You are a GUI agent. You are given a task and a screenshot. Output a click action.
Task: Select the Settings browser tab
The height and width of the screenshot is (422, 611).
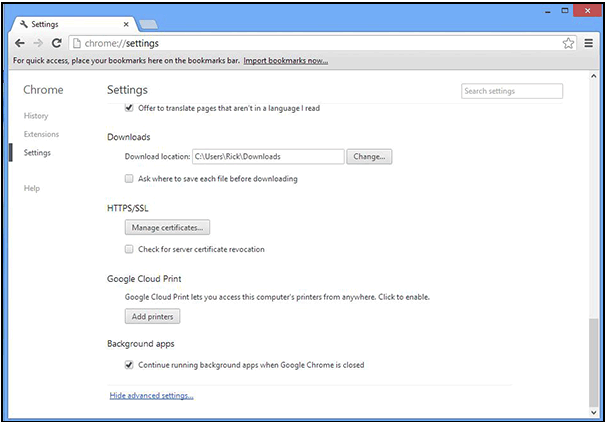[x=74, y=24]
